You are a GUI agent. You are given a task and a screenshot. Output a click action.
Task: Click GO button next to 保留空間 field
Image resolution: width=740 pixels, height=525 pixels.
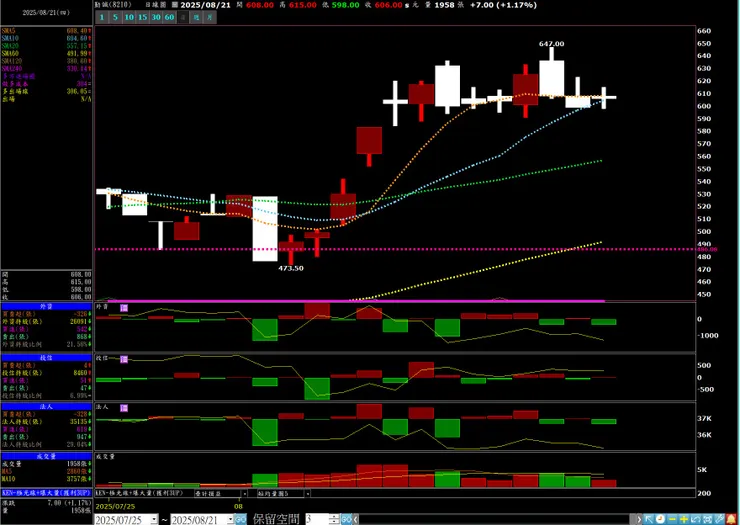[x=346, y=519]
